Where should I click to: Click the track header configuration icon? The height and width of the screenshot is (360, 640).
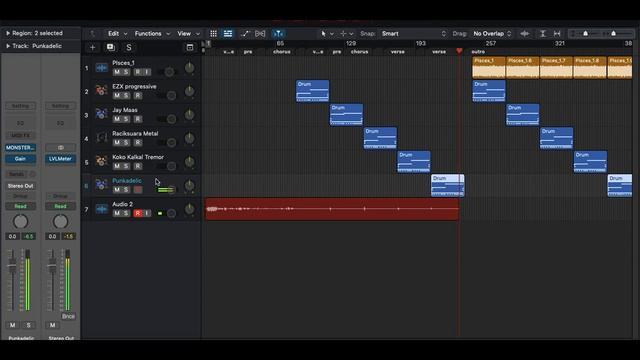[x=190, y=47]
